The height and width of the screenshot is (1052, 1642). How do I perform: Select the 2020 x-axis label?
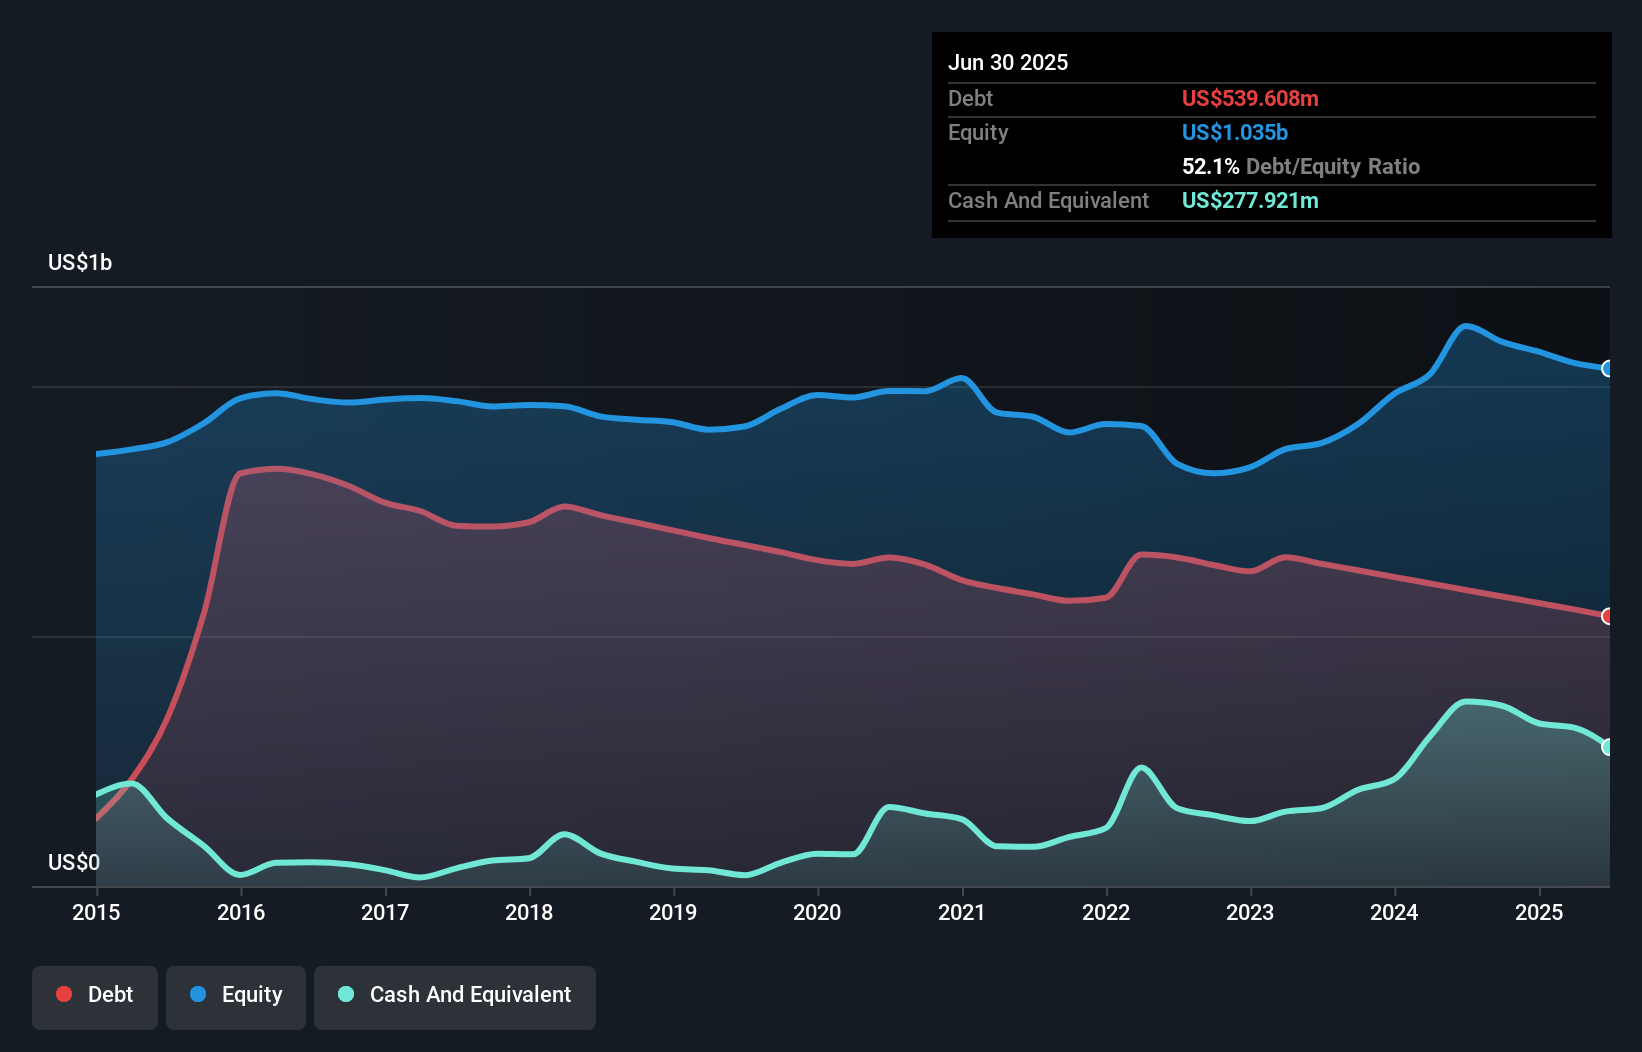[817, 912]
